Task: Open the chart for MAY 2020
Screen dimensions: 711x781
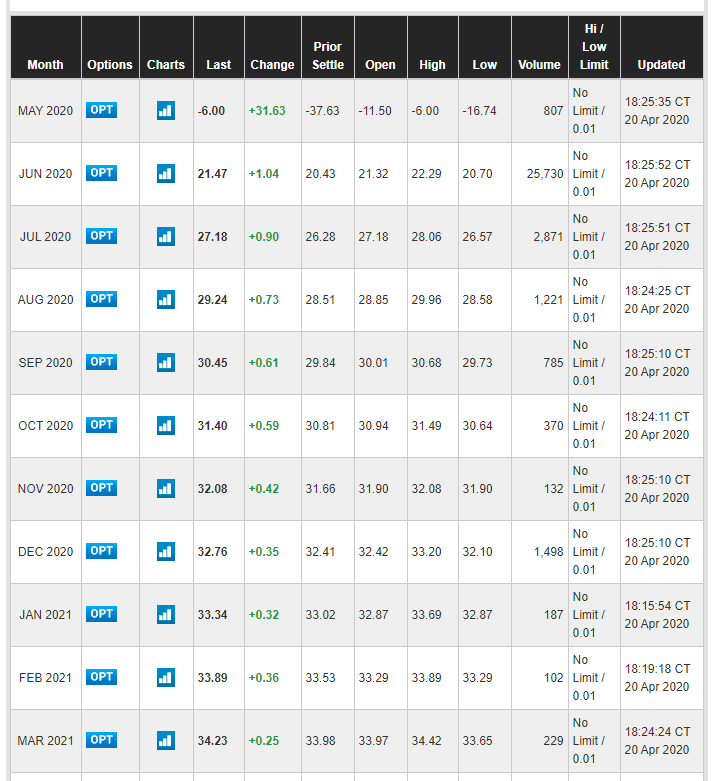Action: (166, 111)
